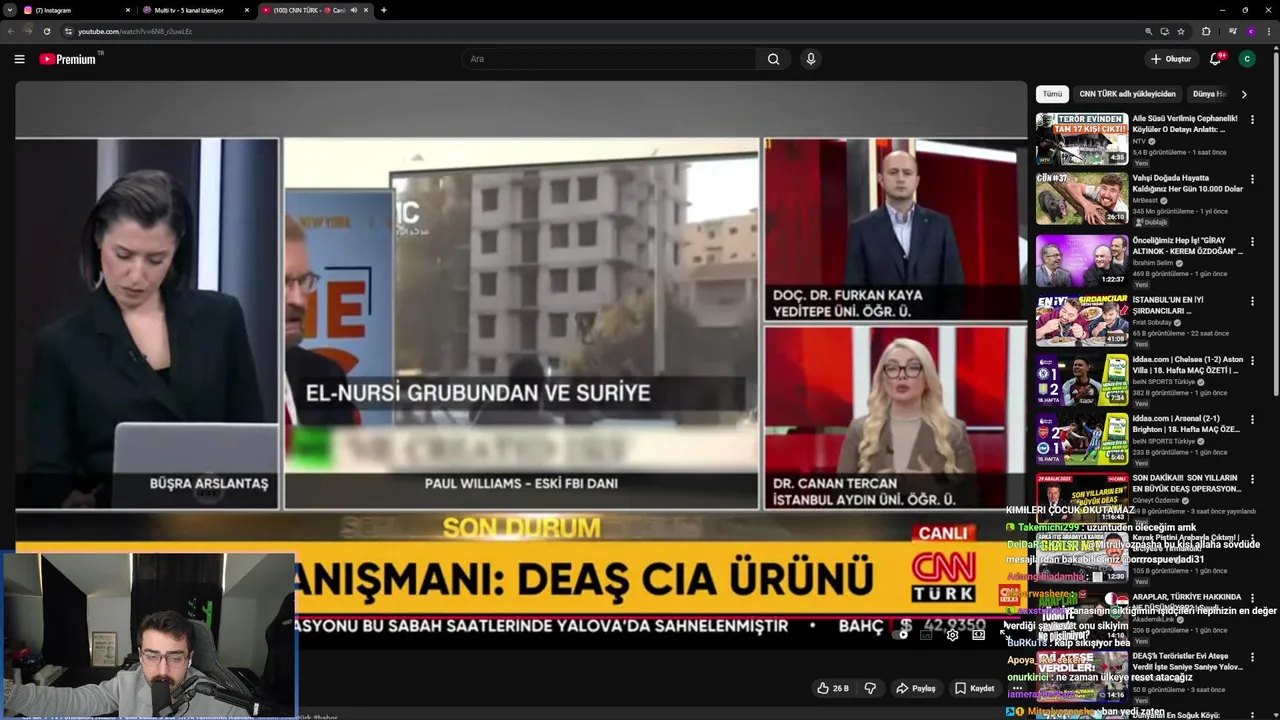The image size is (1280, 720).
Task: Open the tab search dropdown arrow
Action: click(10, 10)
